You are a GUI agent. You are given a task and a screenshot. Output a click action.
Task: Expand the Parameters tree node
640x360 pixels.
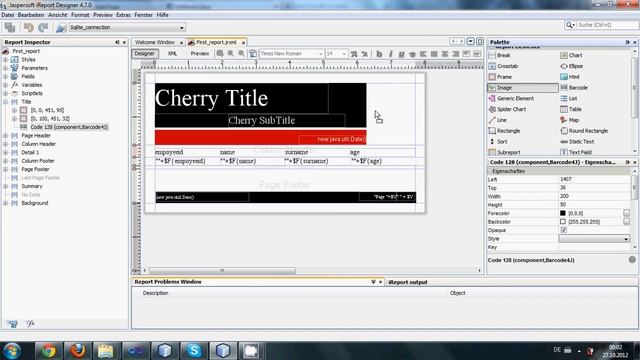coord(6,68)
